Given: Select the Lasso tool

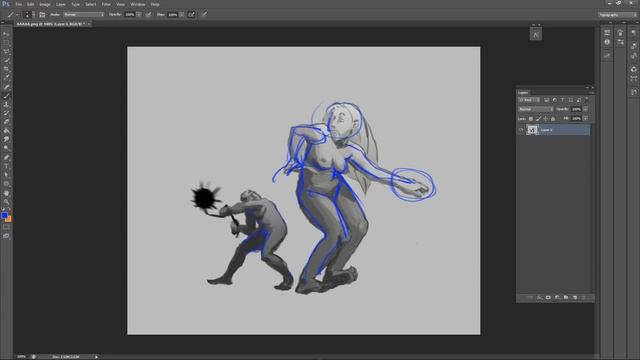Looking at the screenshot, I should pos(6,51).
